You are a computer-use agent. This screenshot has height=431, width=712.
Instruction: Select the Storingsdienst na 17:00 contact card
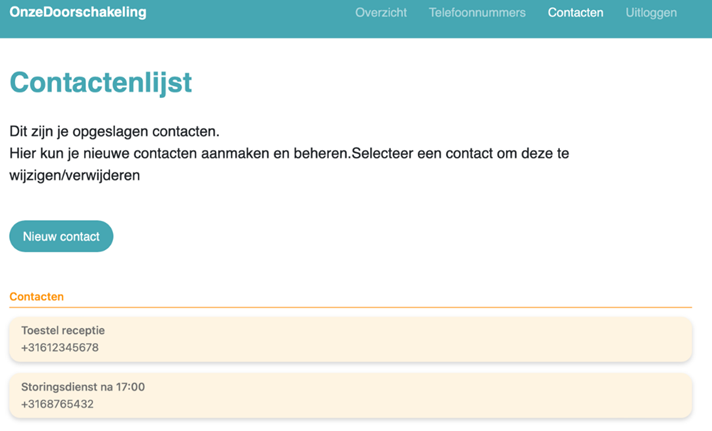350,396
